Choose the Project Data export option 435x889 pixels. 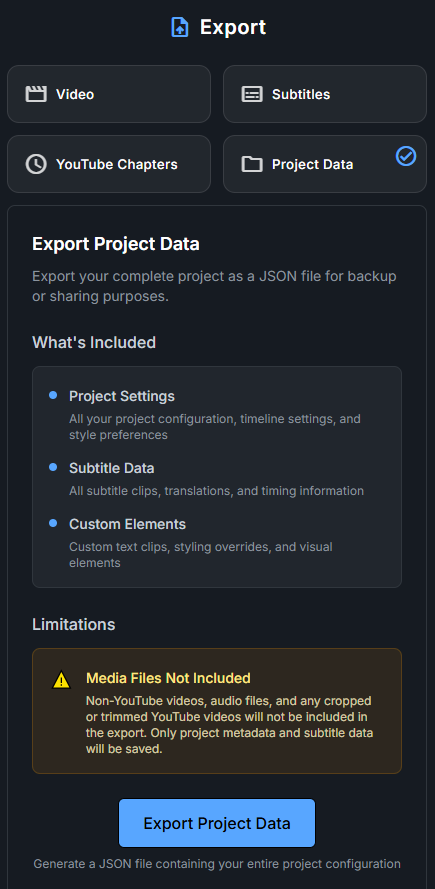[x=325, y=164]
